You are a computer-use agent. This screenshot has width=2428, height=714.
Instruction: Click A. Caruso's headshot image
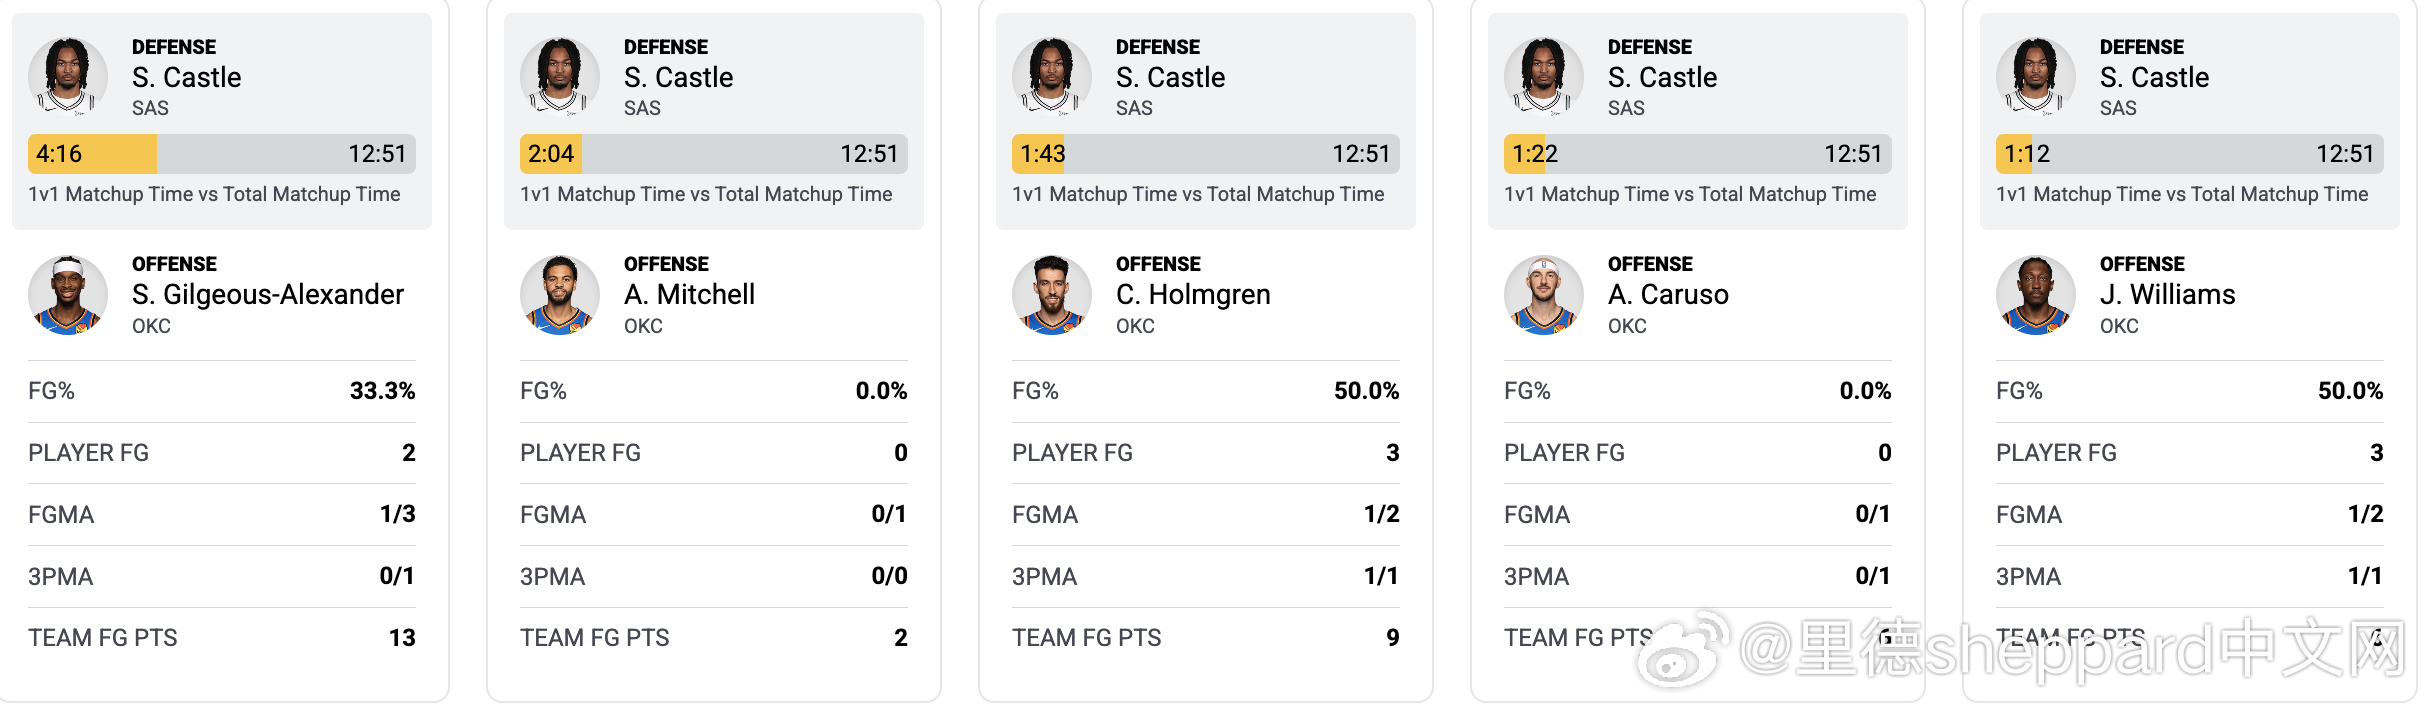click(x=1544, y=294)
